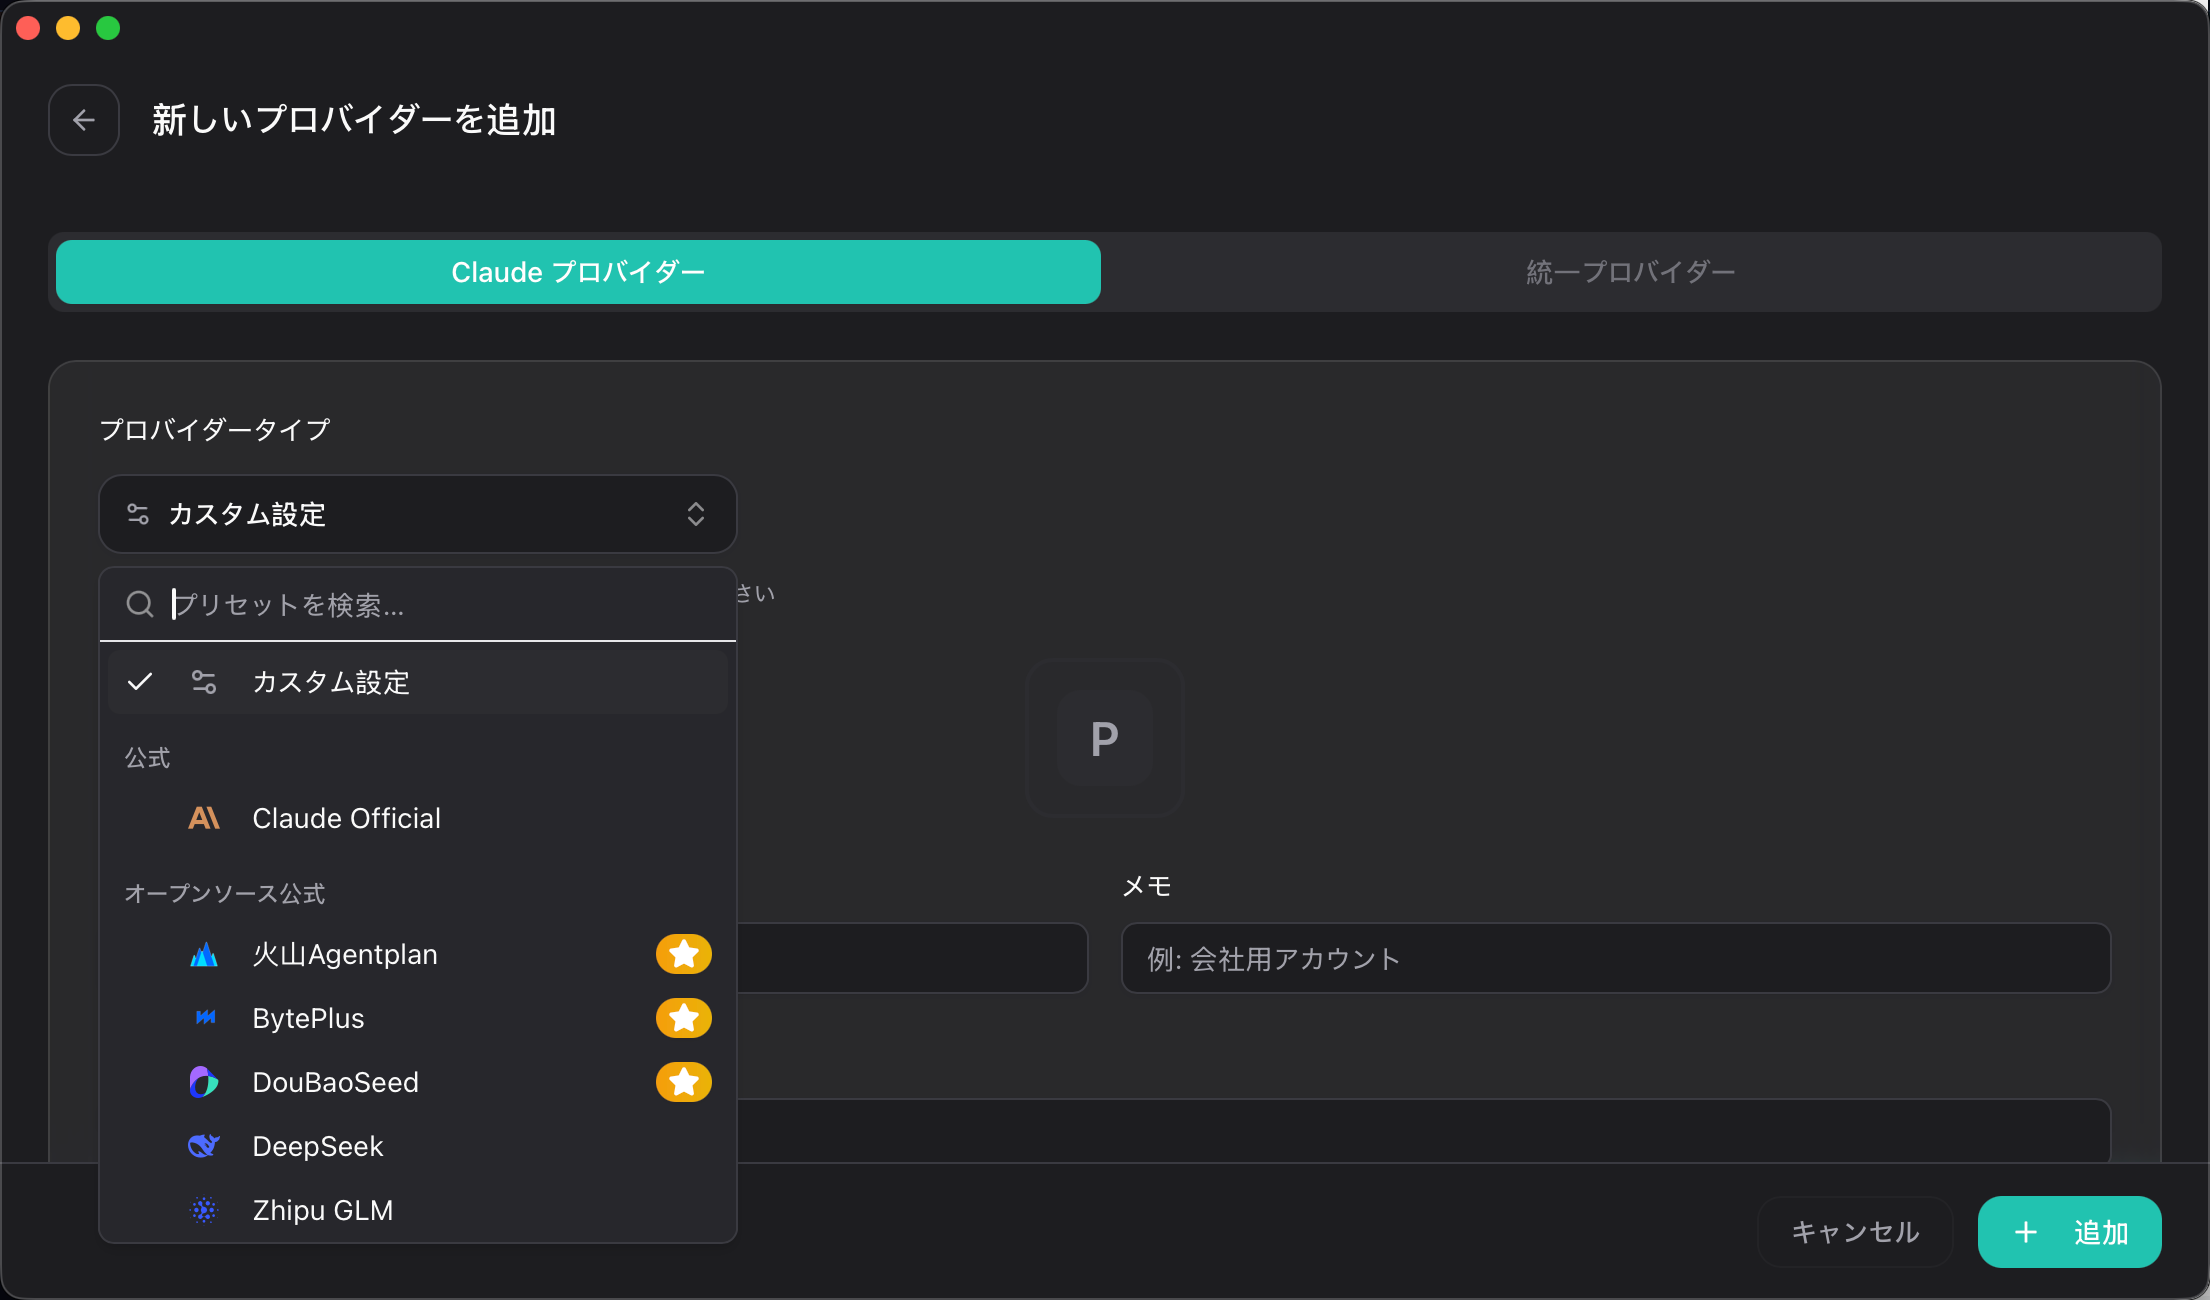Click the BytePlus logo icon

point(205,1017)
